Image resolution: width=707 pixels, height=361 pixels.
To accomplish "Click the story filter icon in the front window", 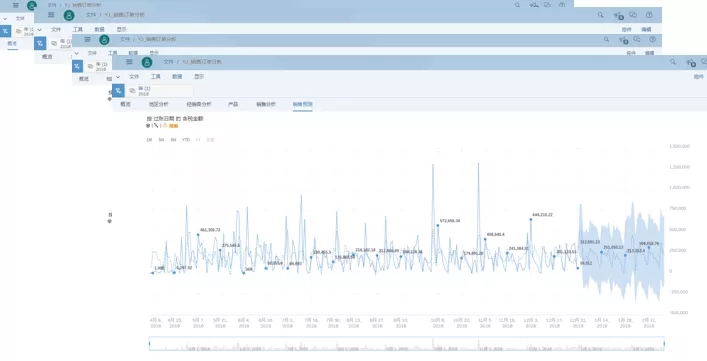I will [x=118, y=91].
